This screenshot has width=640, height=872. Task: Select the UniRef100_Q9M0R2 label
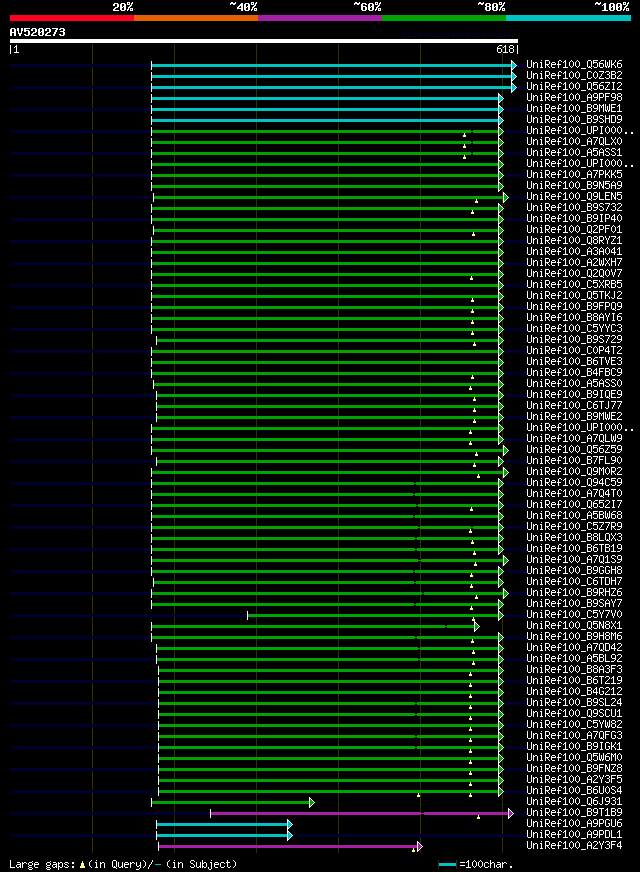574,472
